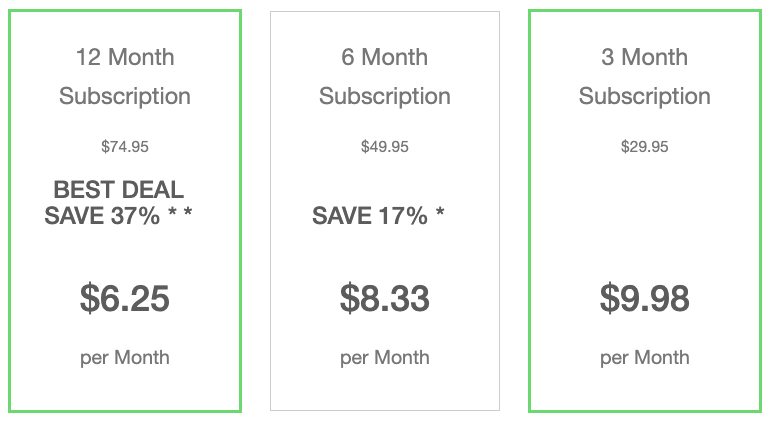Click BEST DEAL SAVE 37% label
This screenshot has width=767, height=421.
click(x=118, y=202)
